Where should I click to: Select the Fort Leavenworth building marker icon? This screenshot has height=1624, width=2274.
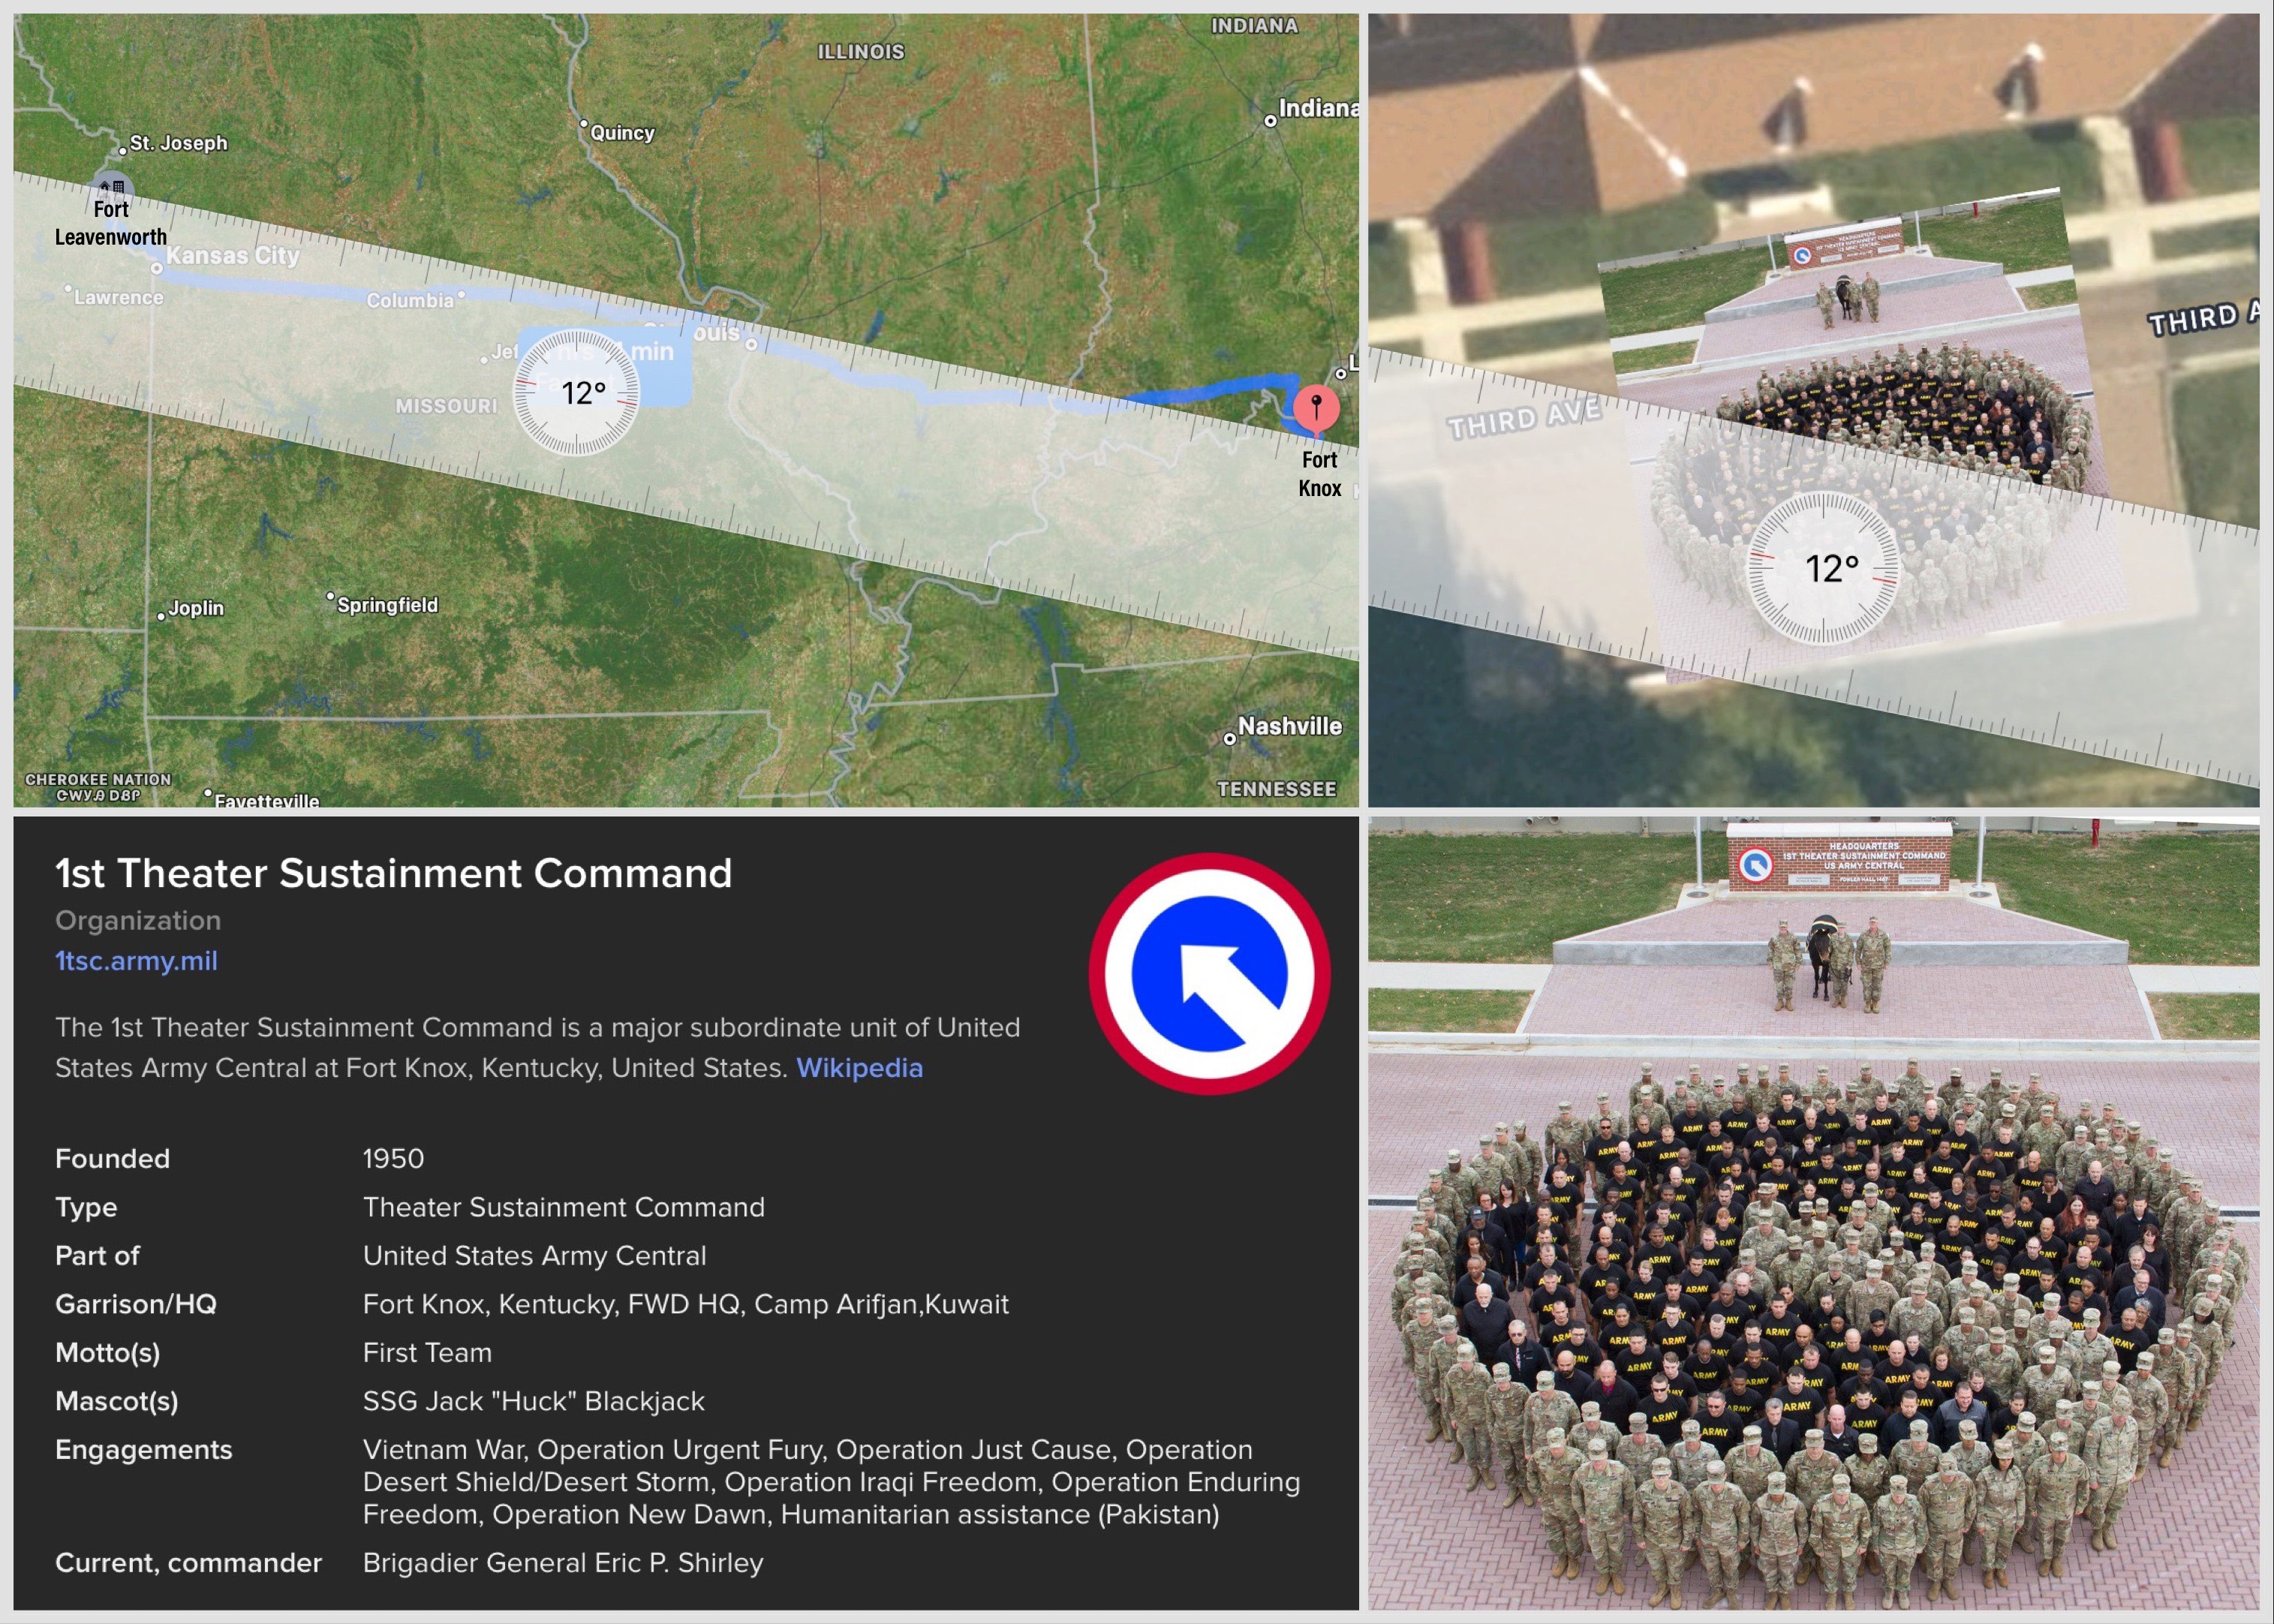click(112, 186)
